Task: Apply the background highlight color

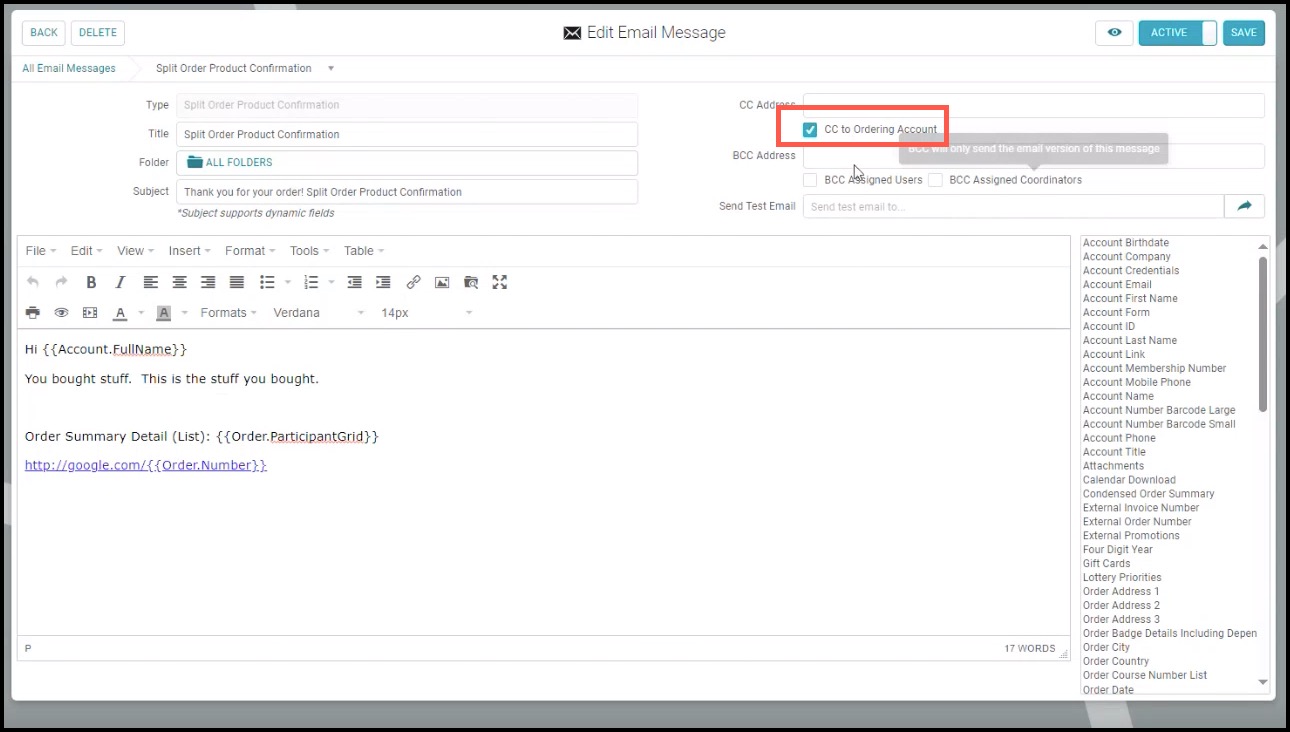Action: click(x=164, y=313)
